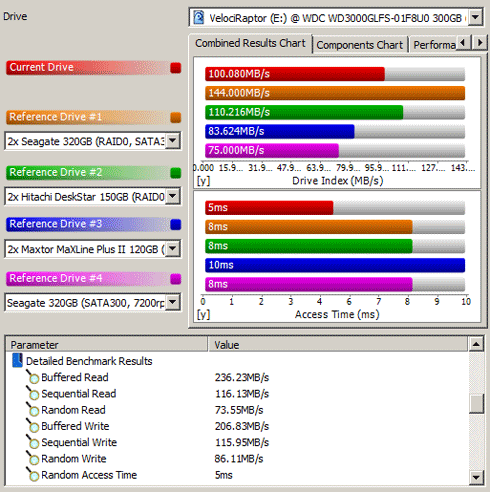Click the drive icon in VelociRaptor selector
This screenshot has width=490, height=492.
tap(199, 17)
